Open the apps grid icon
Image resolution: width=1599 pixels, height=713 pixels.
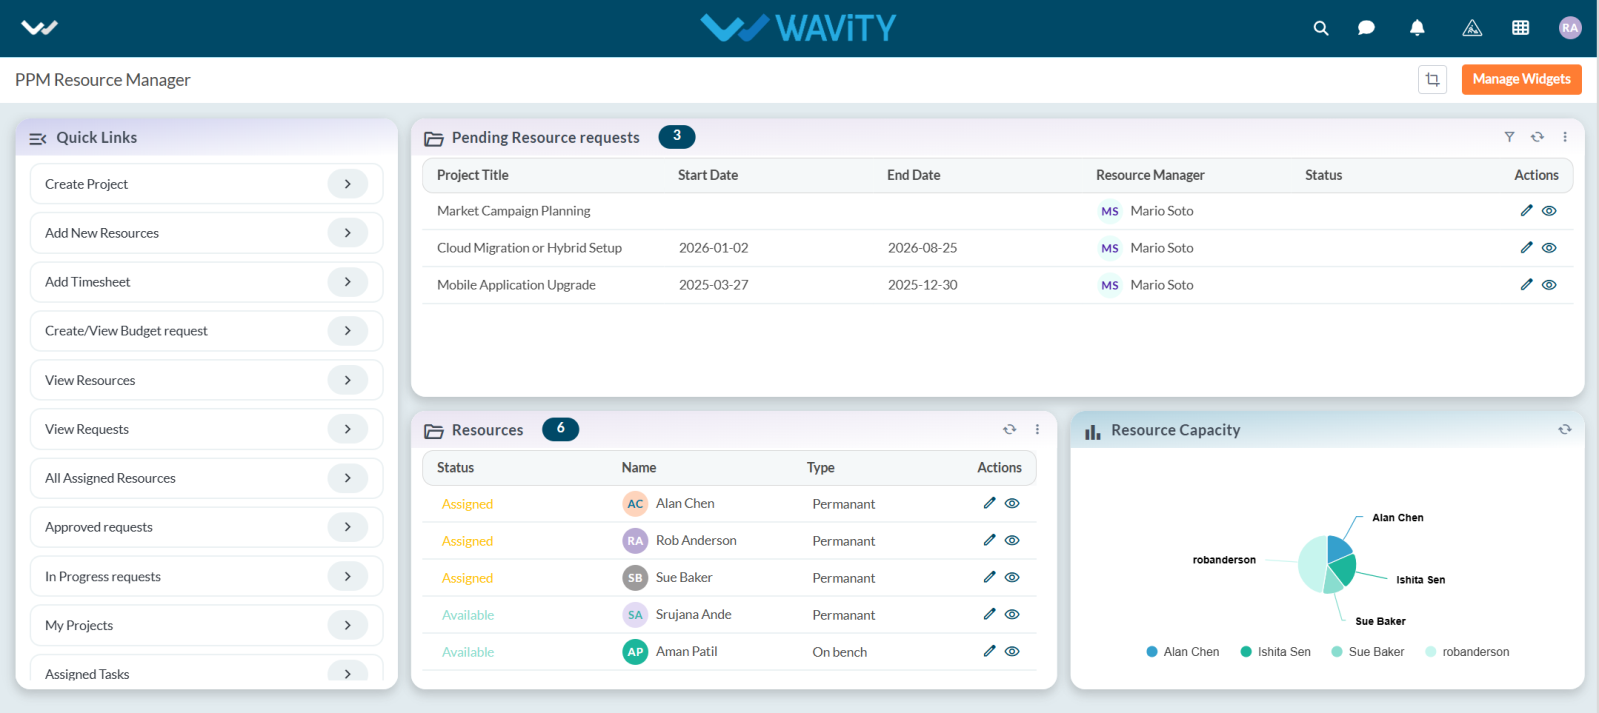(x=1520, y=28)
